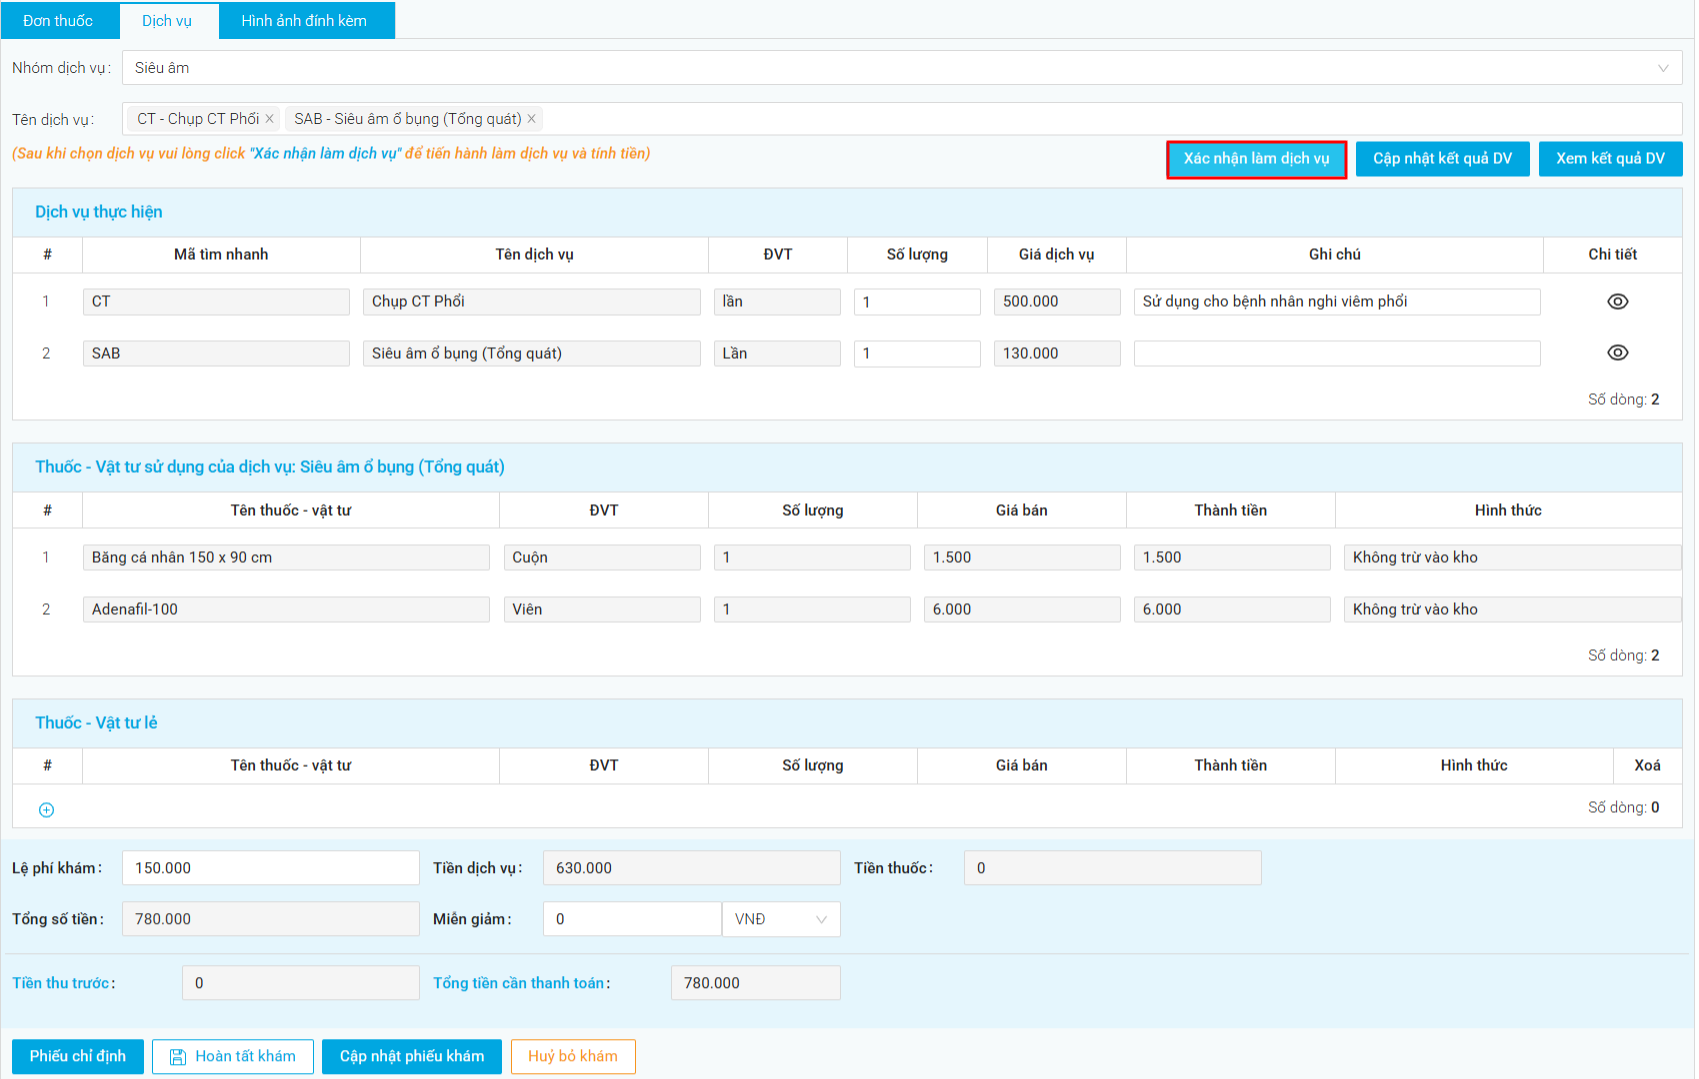Edit quantity for the SAB service row
This screenshot has height=1079, width=1699.
(917, 354)
